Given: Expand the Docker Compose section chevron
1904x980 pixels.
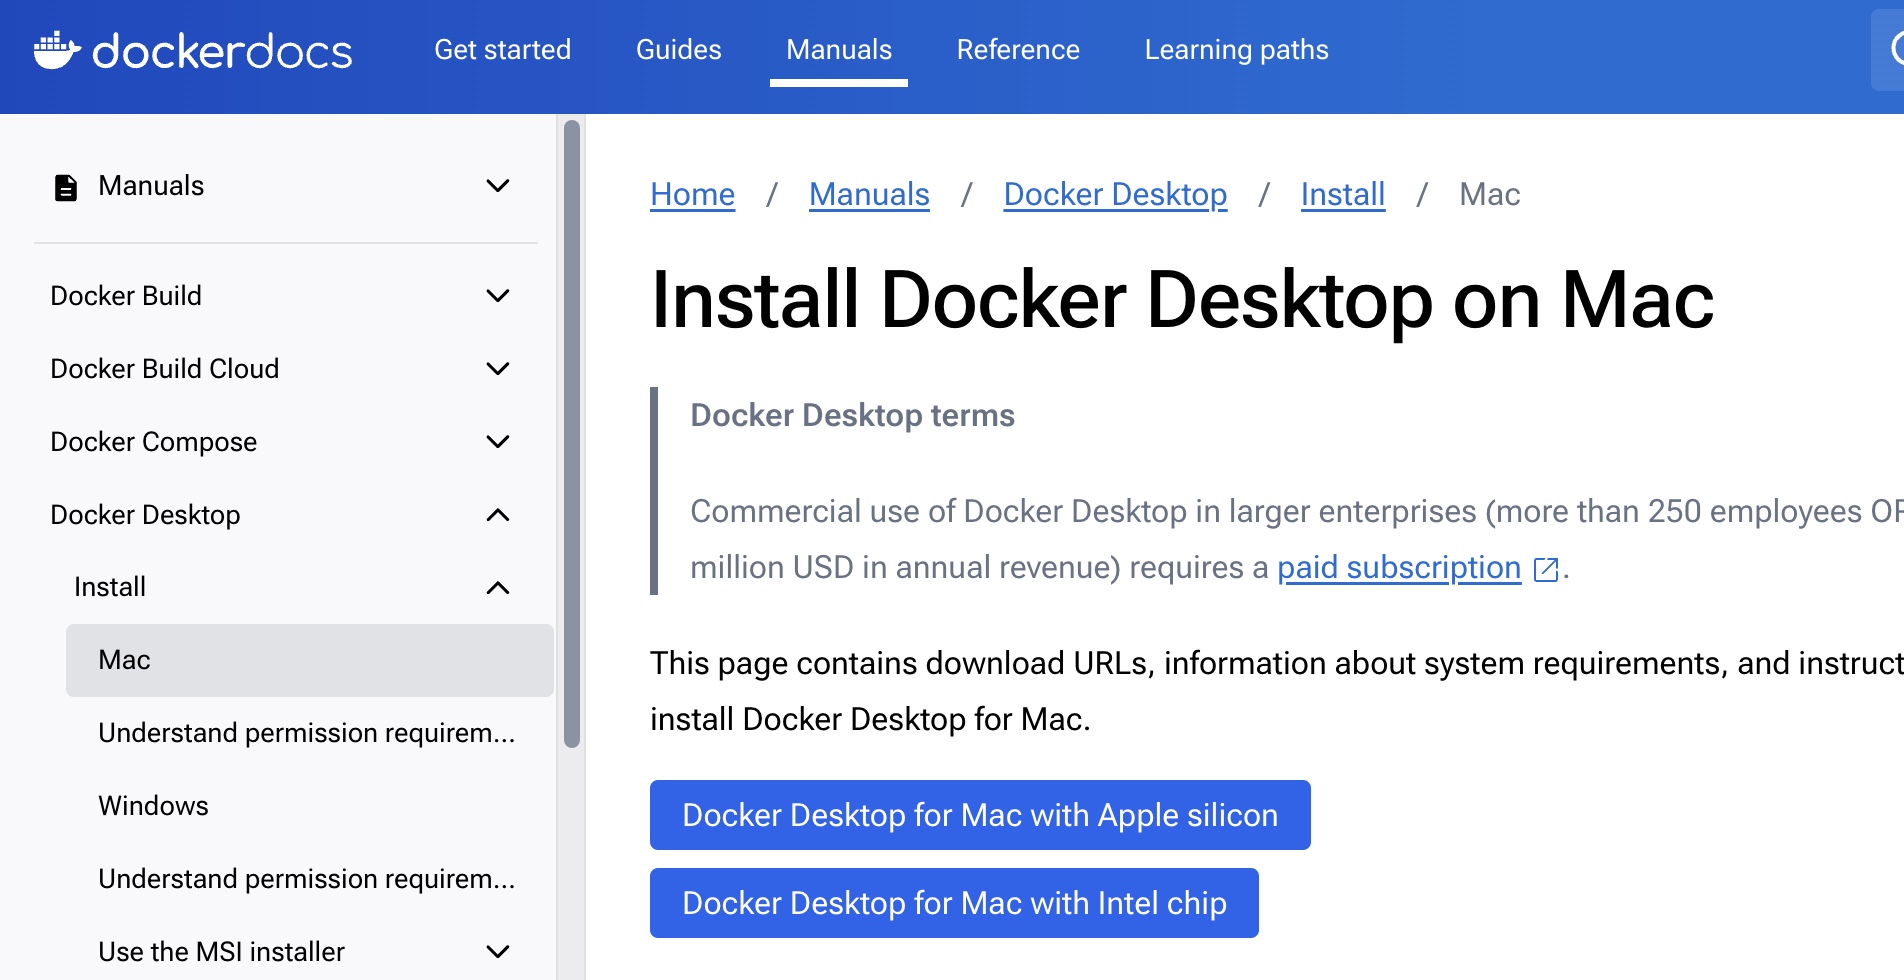Looking at the screenshot, I should coord(498,442).
